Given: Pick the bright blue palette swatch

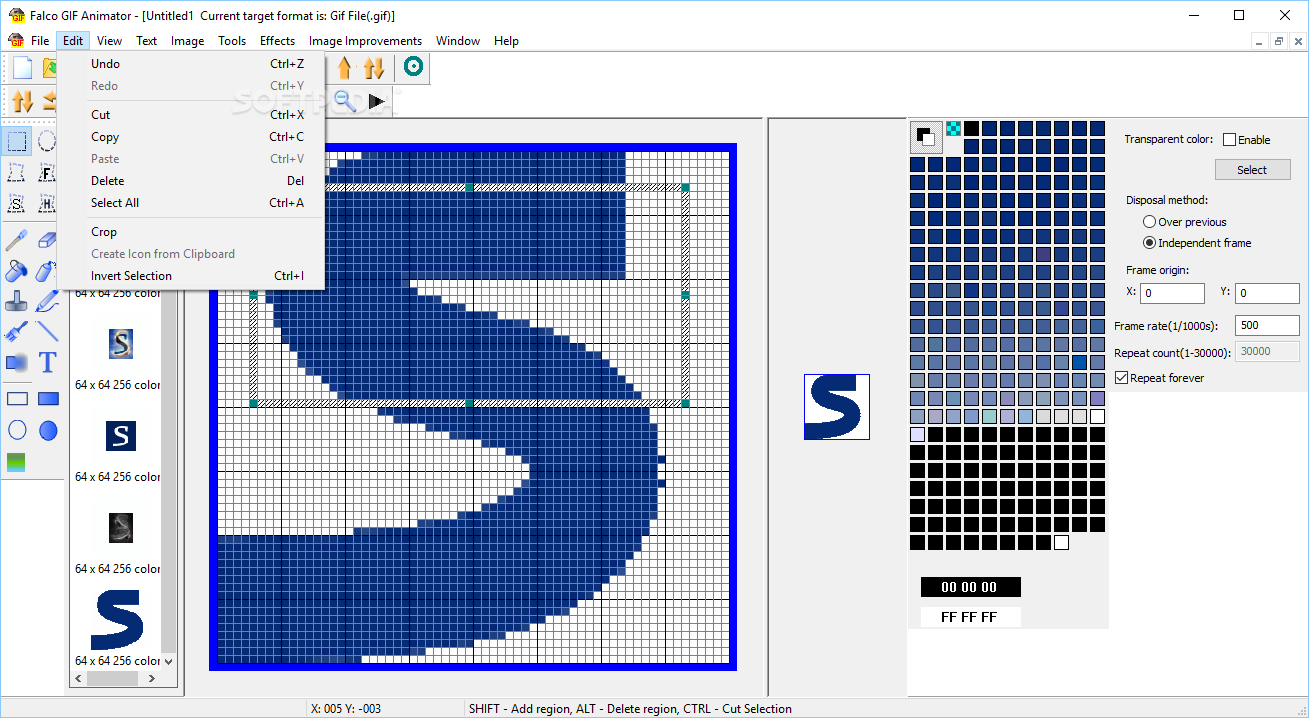Looking at the screenshot, I should click(x=1079, y=362).
